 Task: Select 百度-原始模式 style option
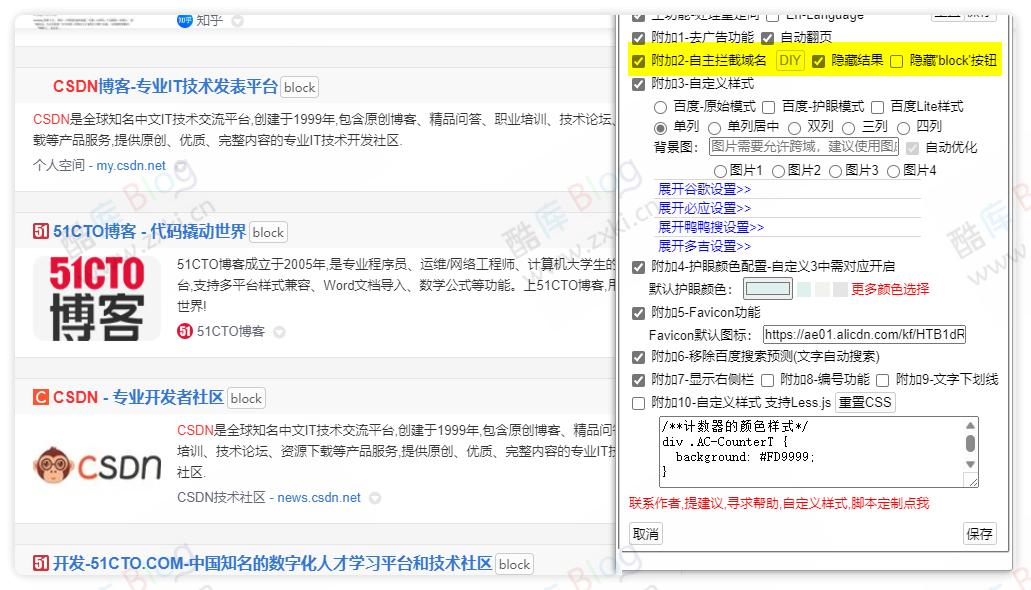(x=660, y=105)
